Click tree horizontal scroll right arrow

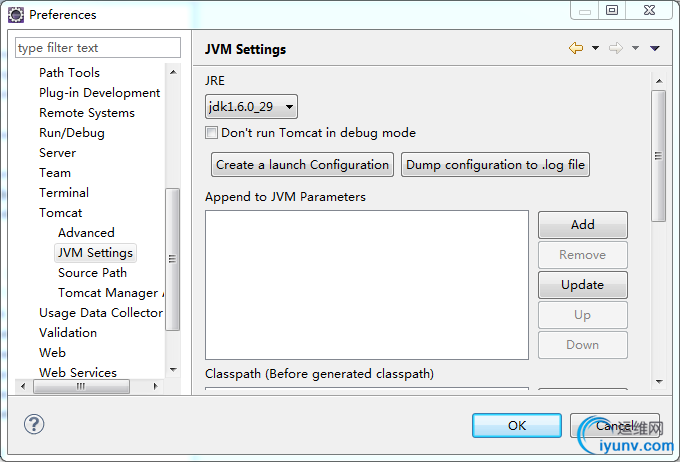(x=155, y=386)
